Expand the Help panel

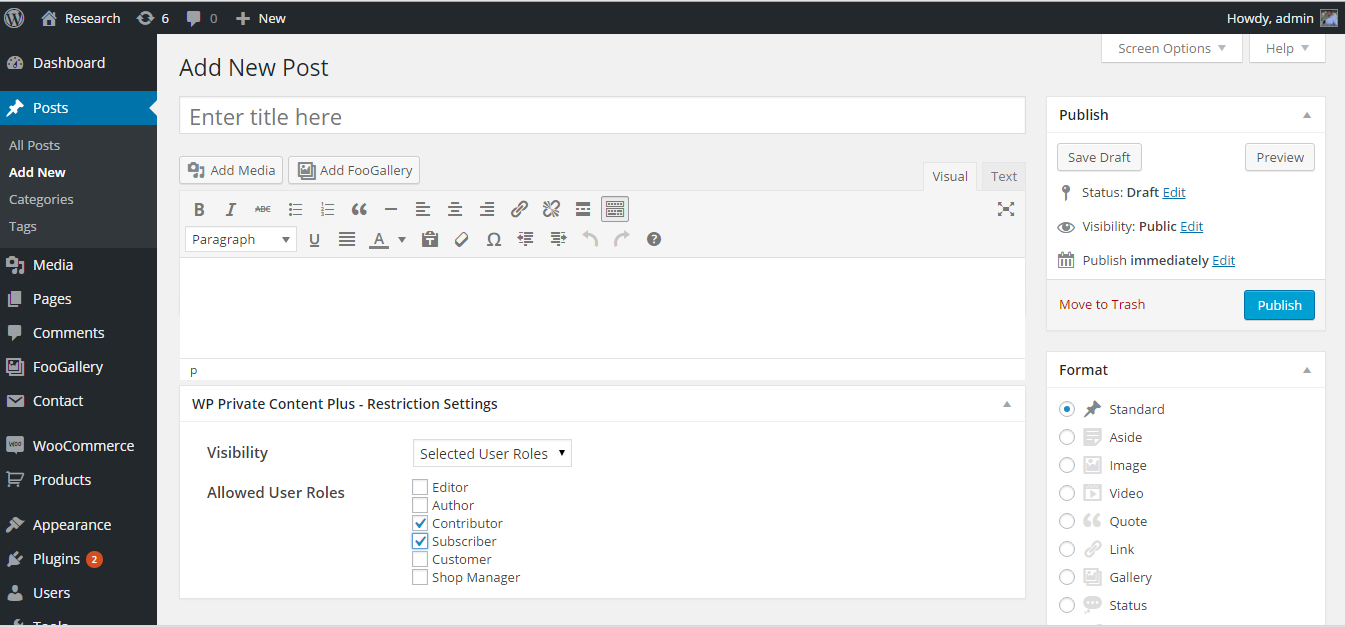[1286, 48]
